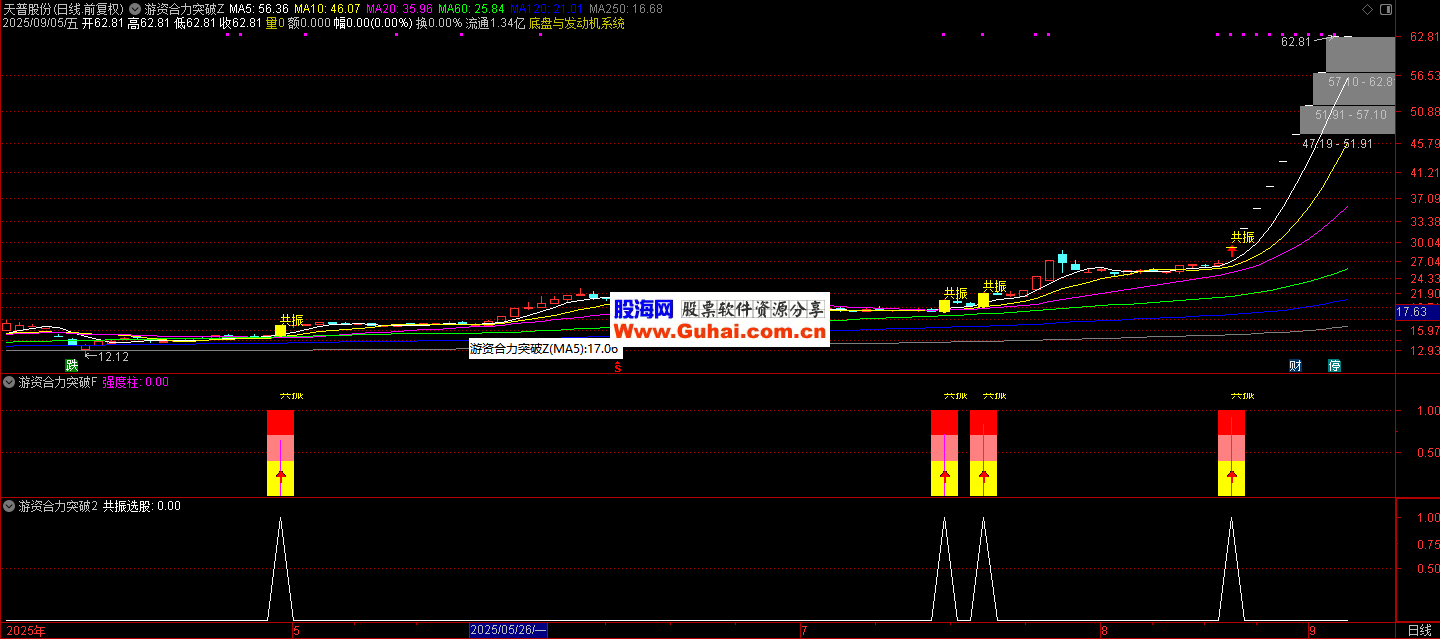Click the 12.12 low price annotation

pos(113,356)
